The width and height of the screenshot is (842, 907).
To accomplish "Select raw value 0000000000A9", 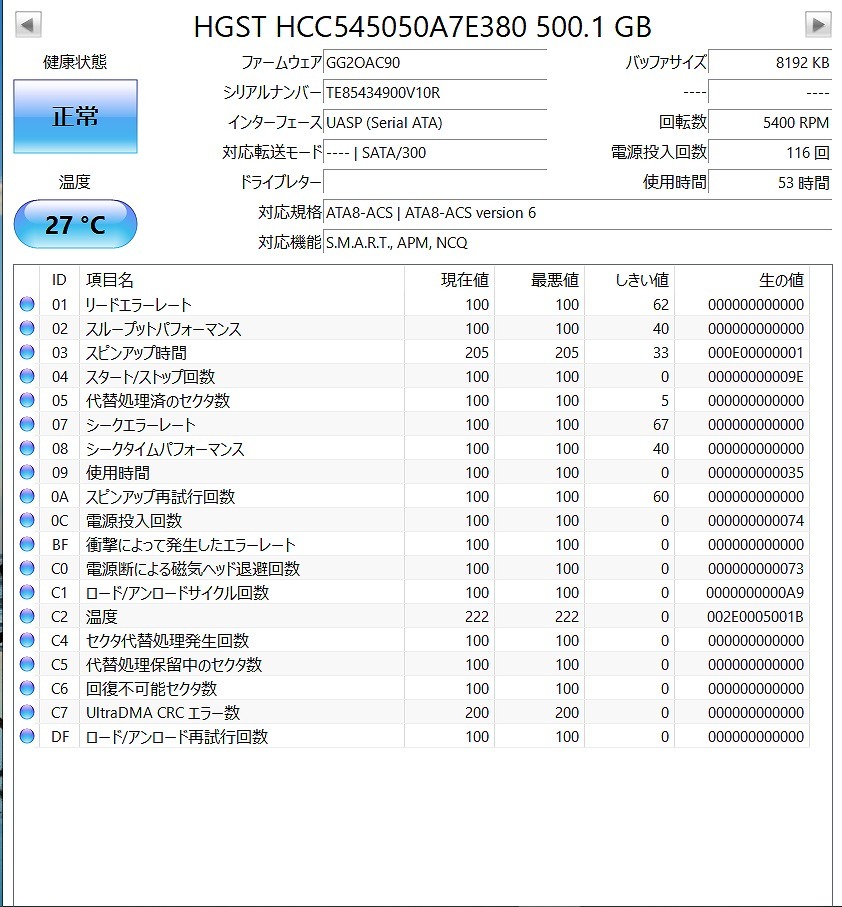I will click(x=756, y=593).
